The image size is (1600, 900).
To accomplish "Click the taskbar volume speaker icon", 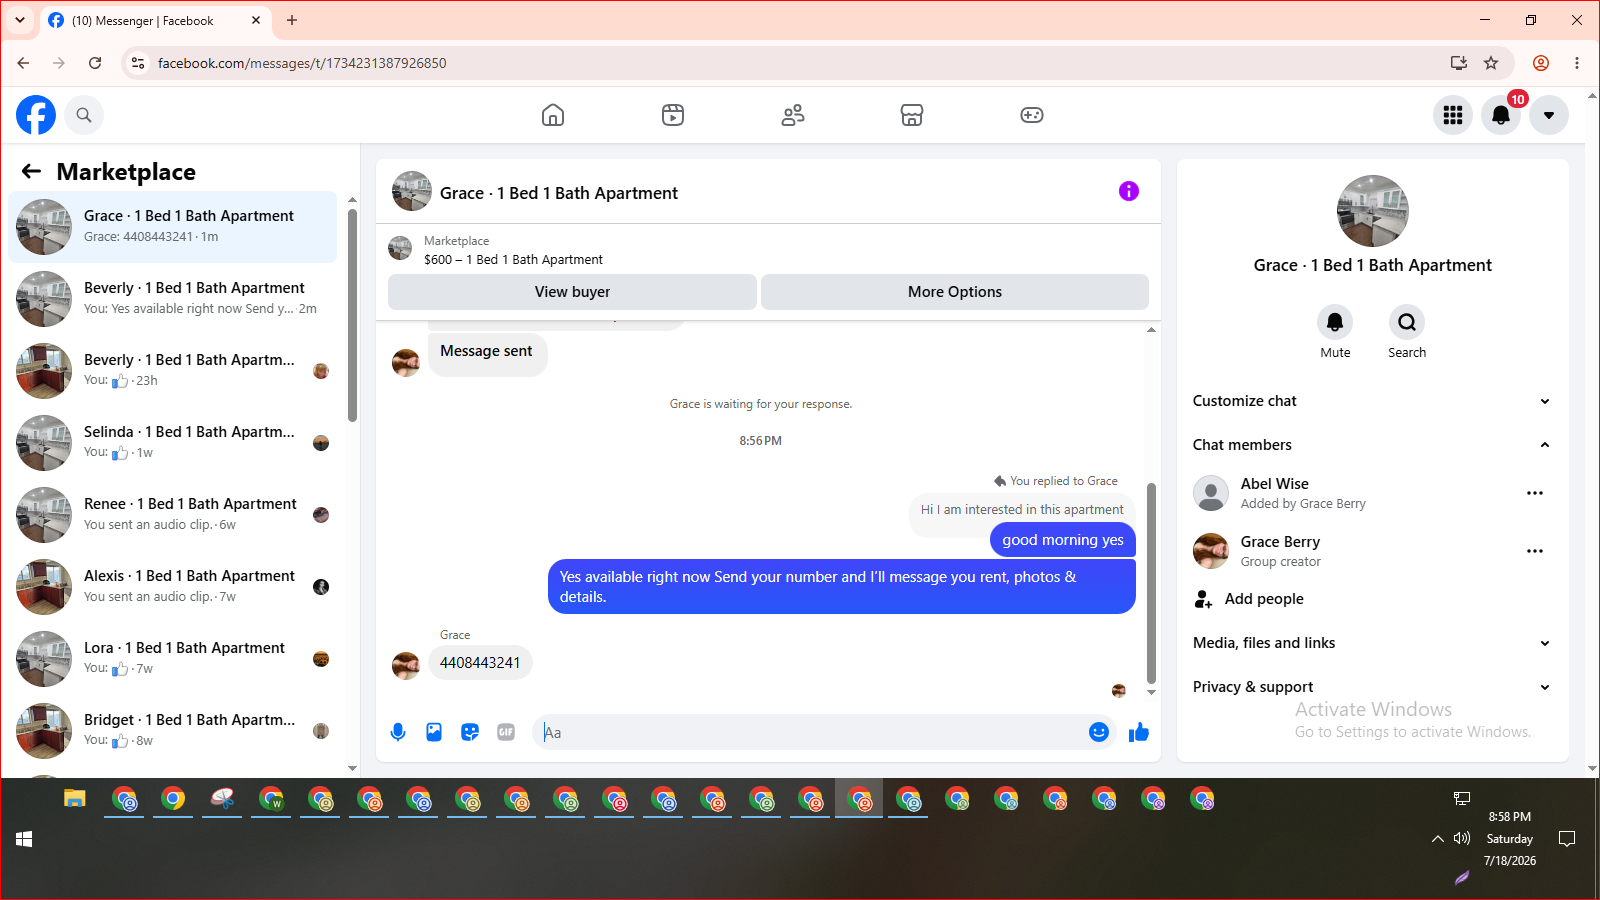I will point(1462,838).
